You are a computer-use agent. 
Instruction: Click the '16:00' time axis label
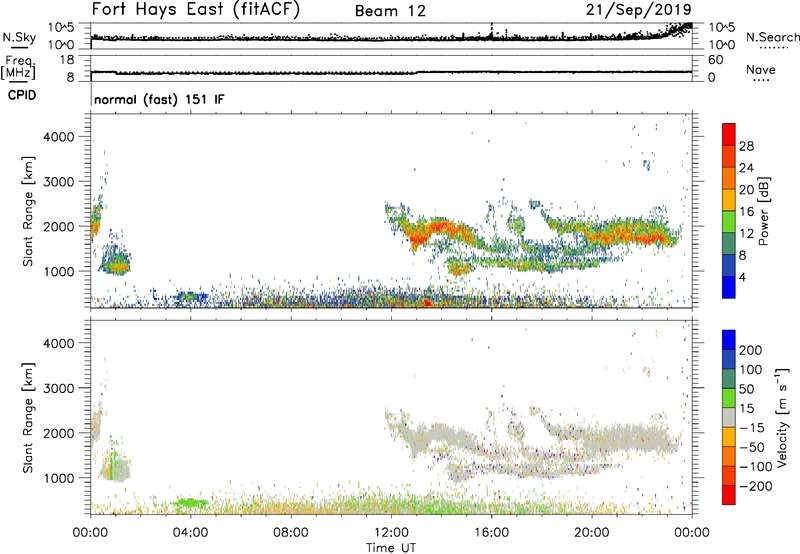(x=491, y=533)
